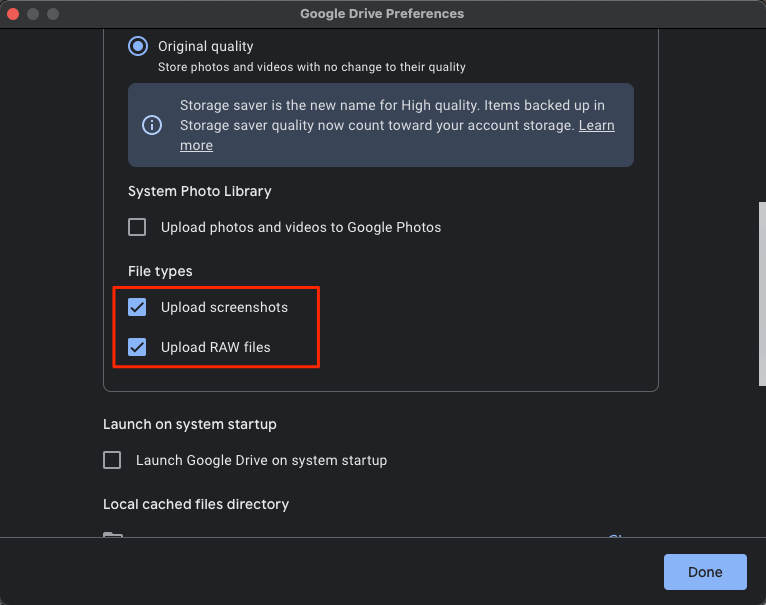The width and height of the screenshot is (766, 605).
Task: Click the System Photo Library heading
Action: [x=199, y=191]
